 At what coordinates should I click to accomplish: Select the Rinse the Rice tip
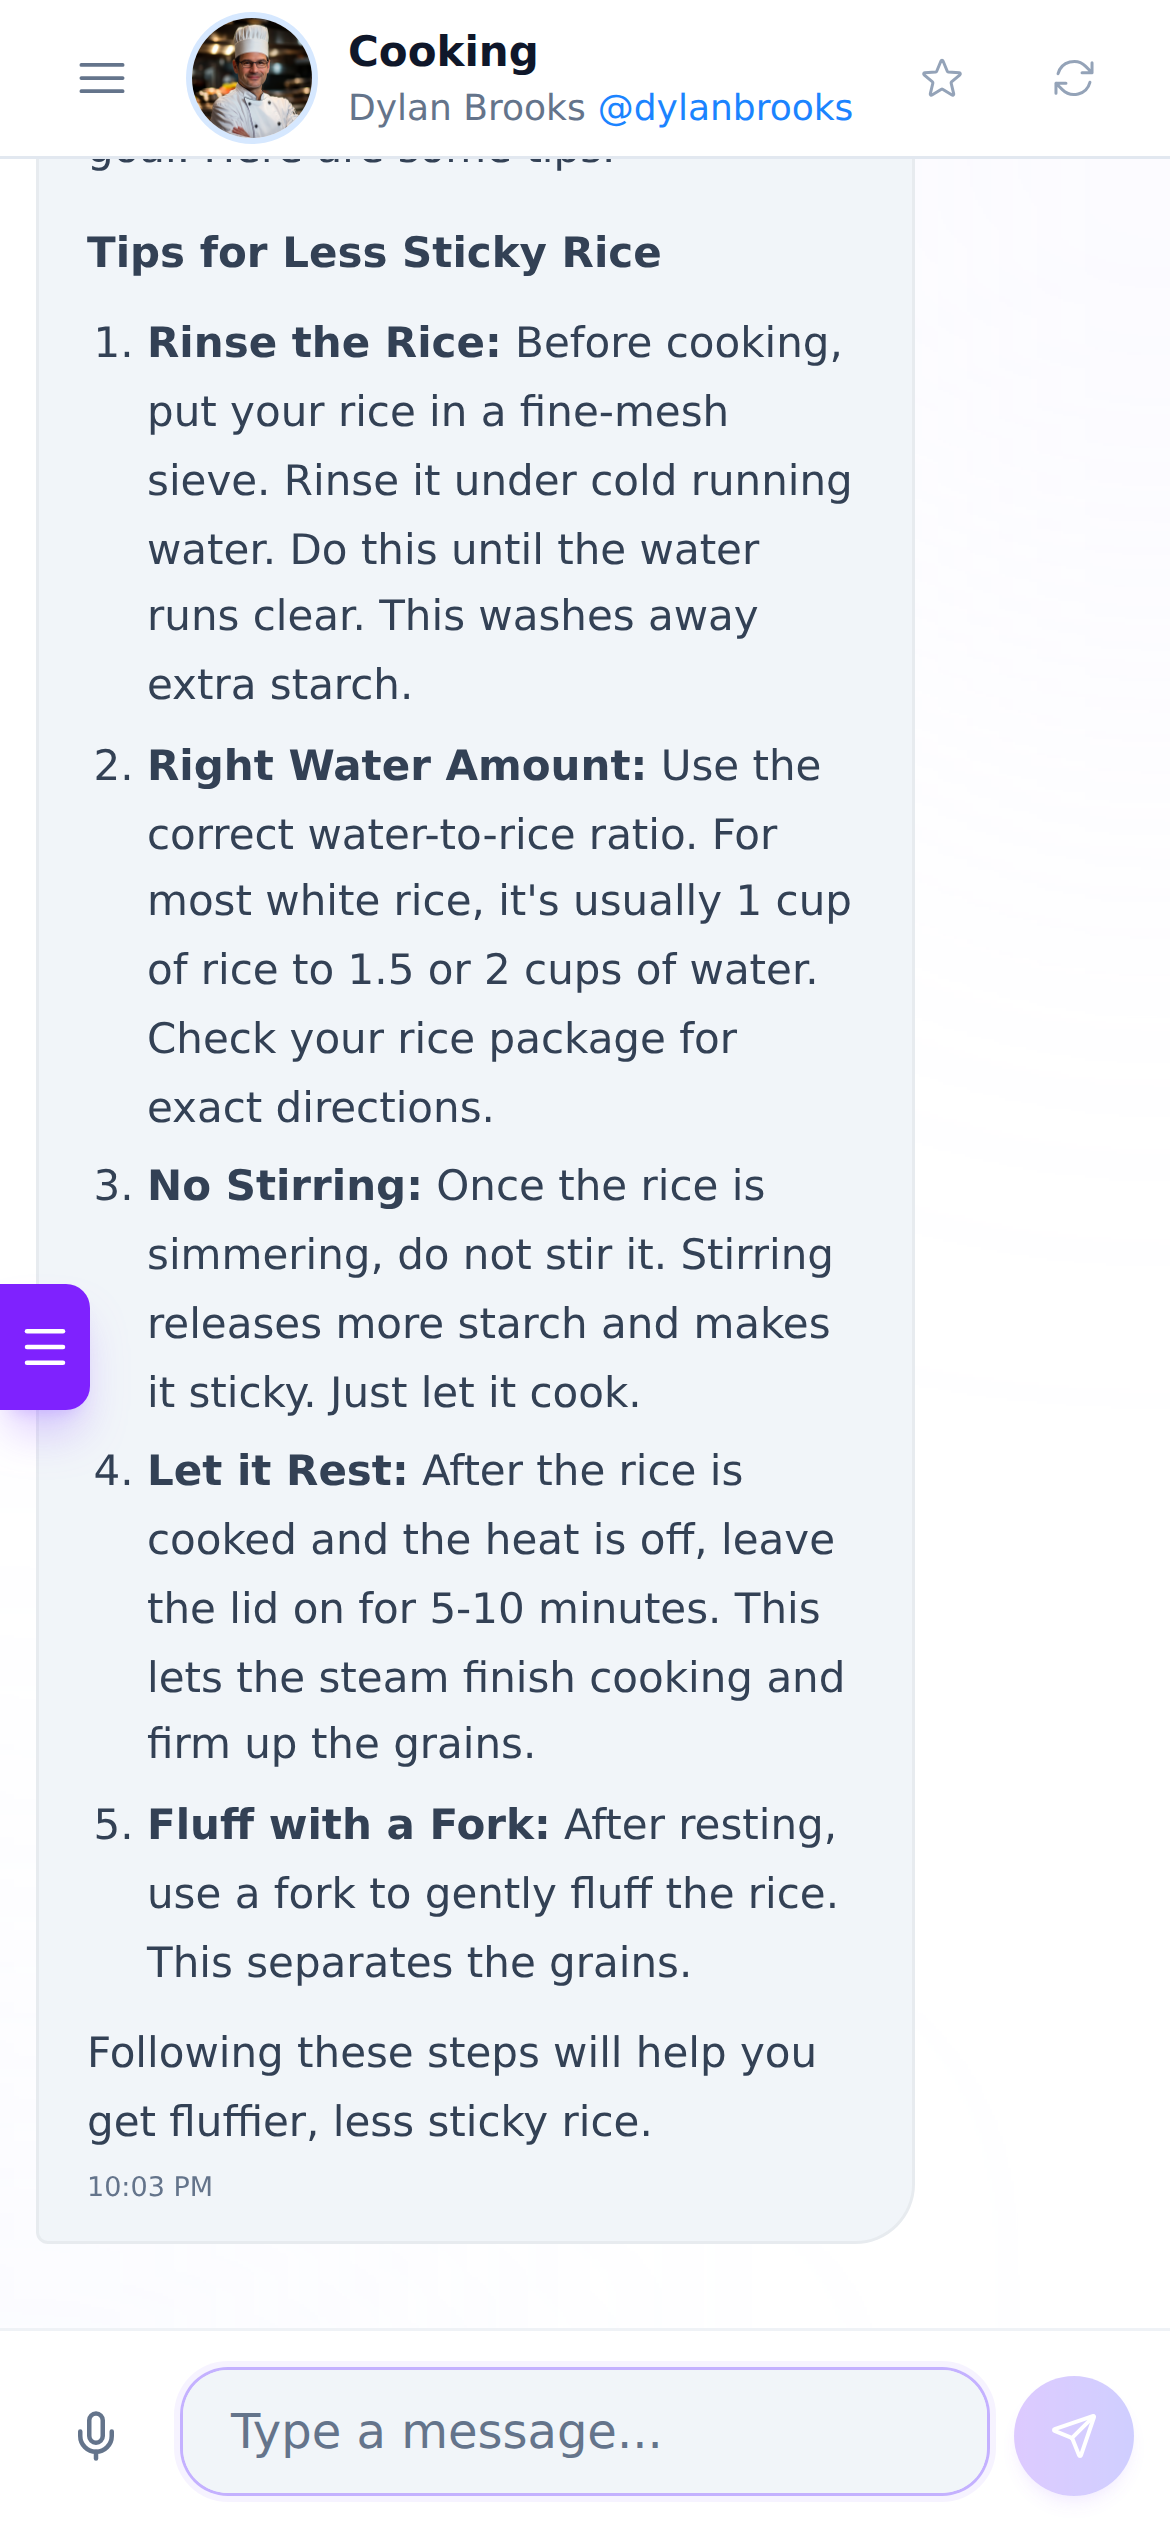pyautogui.click(x=470, y=514)
